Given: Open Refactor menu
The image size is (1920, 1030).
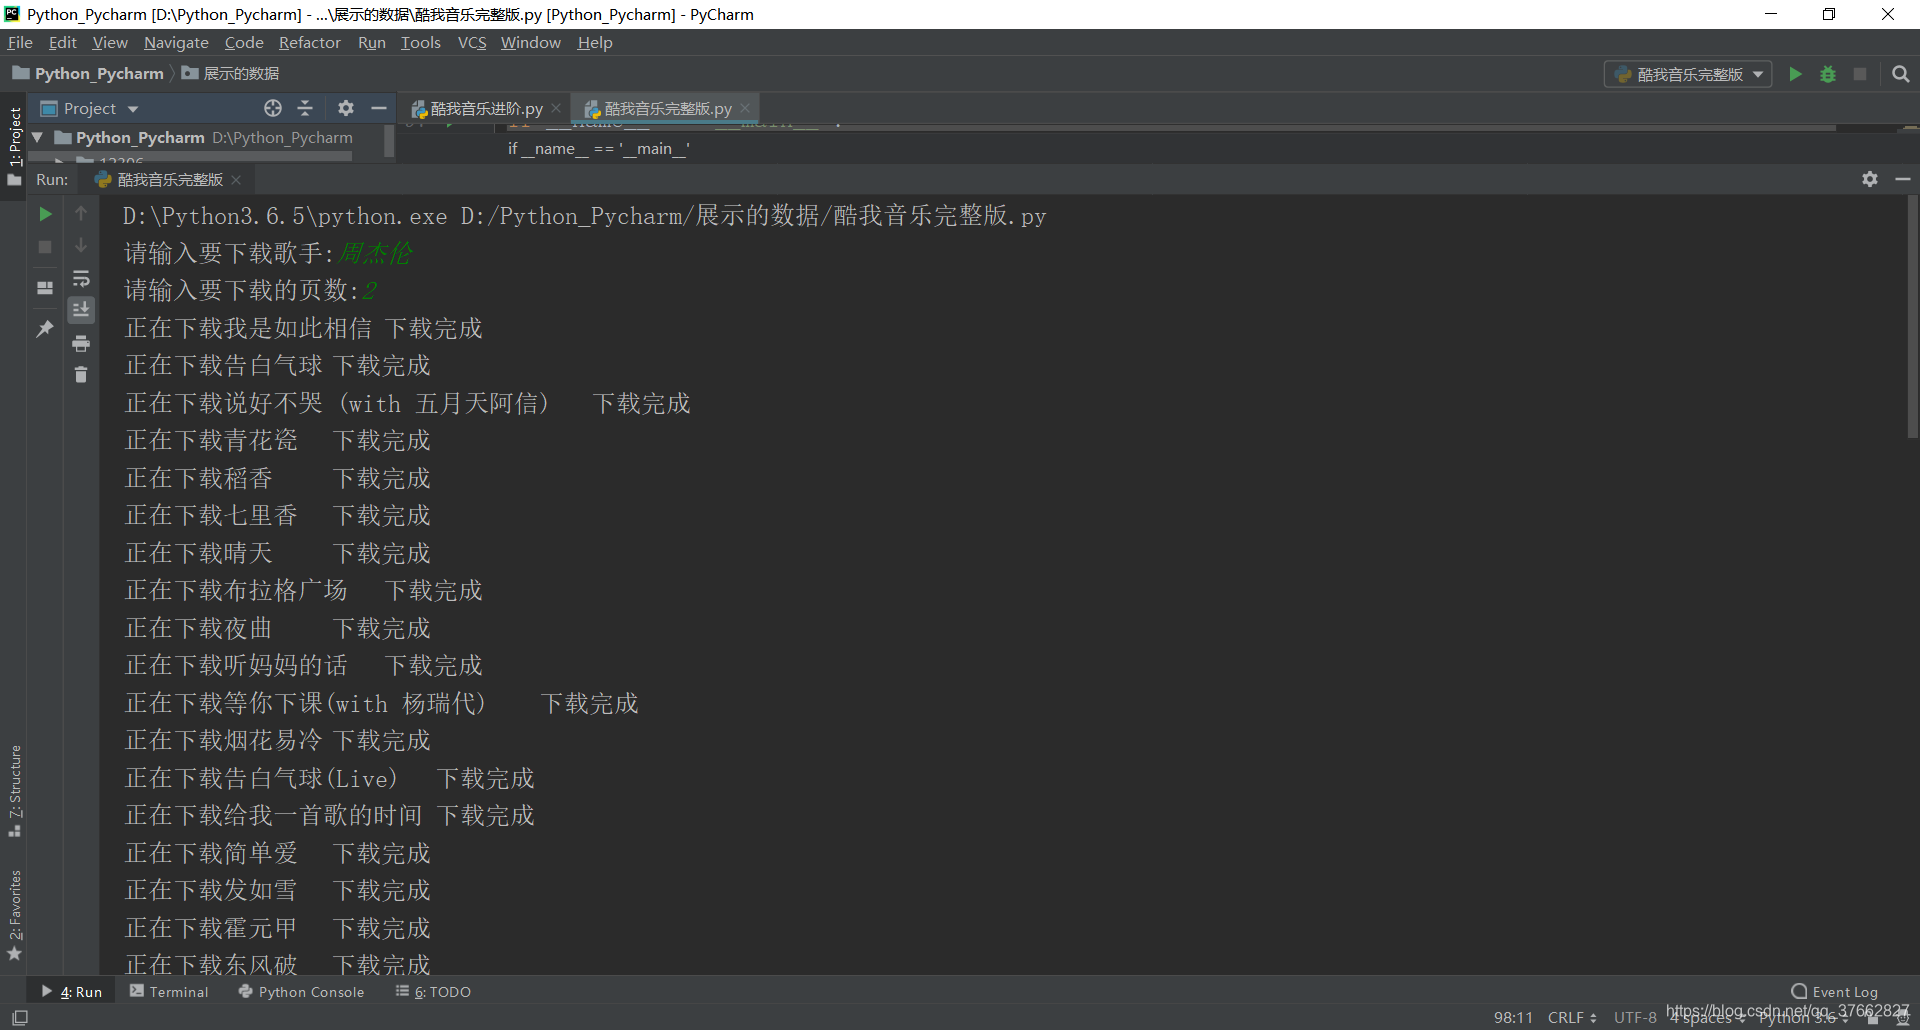Looking at the screenshot, I should (x=310, y=42).
